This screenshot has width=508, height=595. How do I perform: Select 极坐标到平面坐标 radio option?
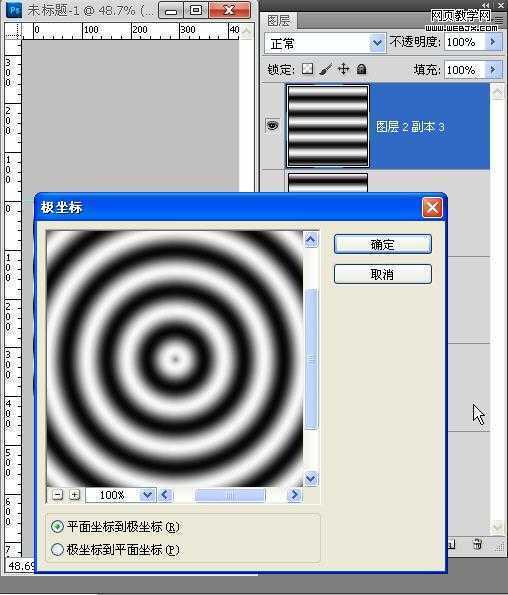point(57,549)
